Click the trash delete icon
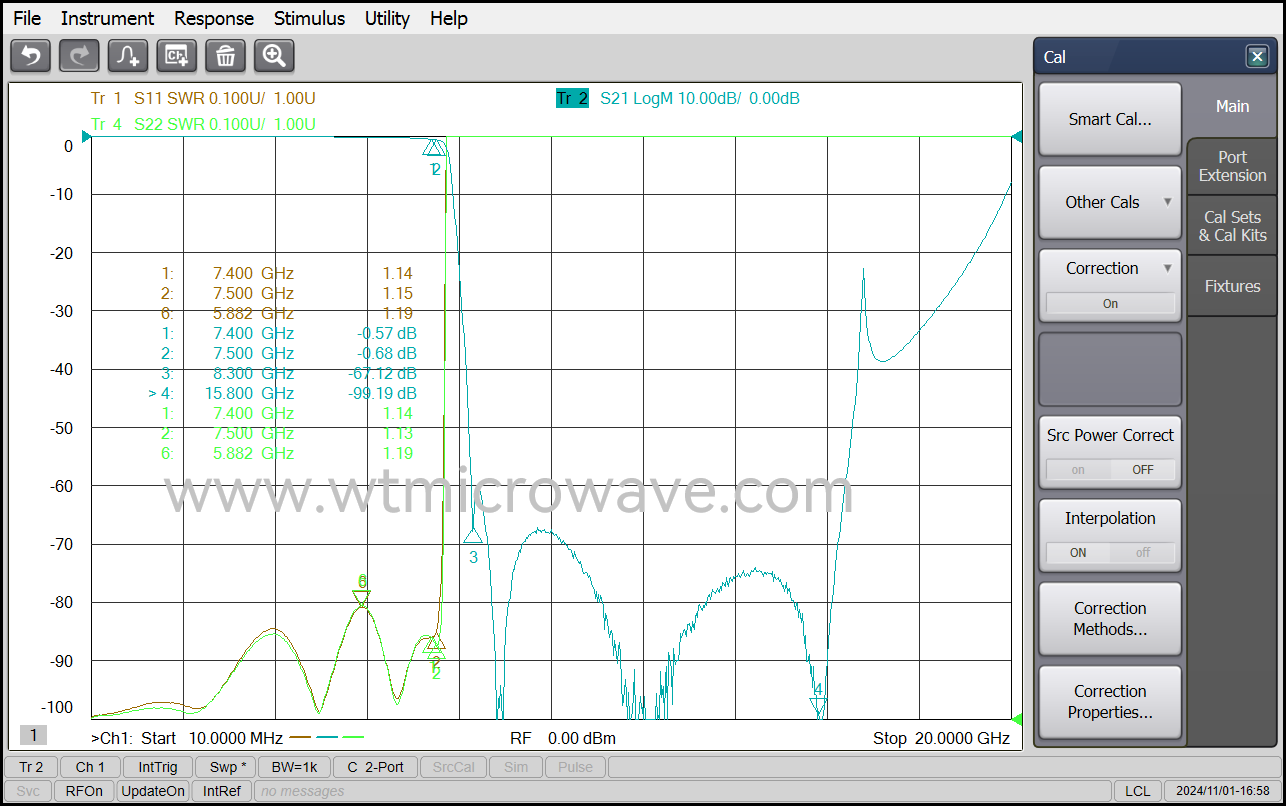This screenshot has height=806, width=1286. [225, 56]
